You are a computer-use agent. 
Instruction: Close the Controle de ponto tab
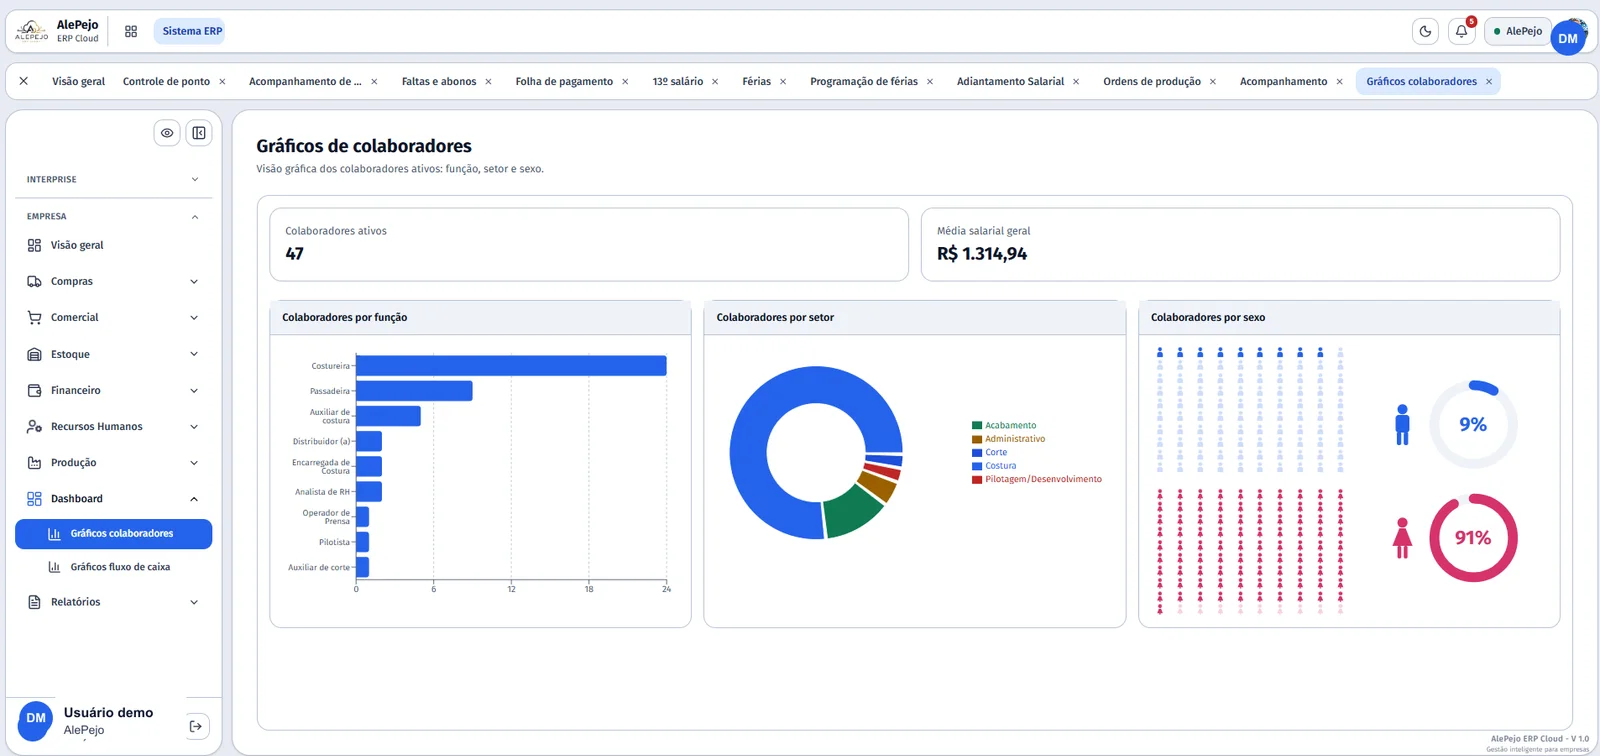pyautogui.click(x=222, y=82)
